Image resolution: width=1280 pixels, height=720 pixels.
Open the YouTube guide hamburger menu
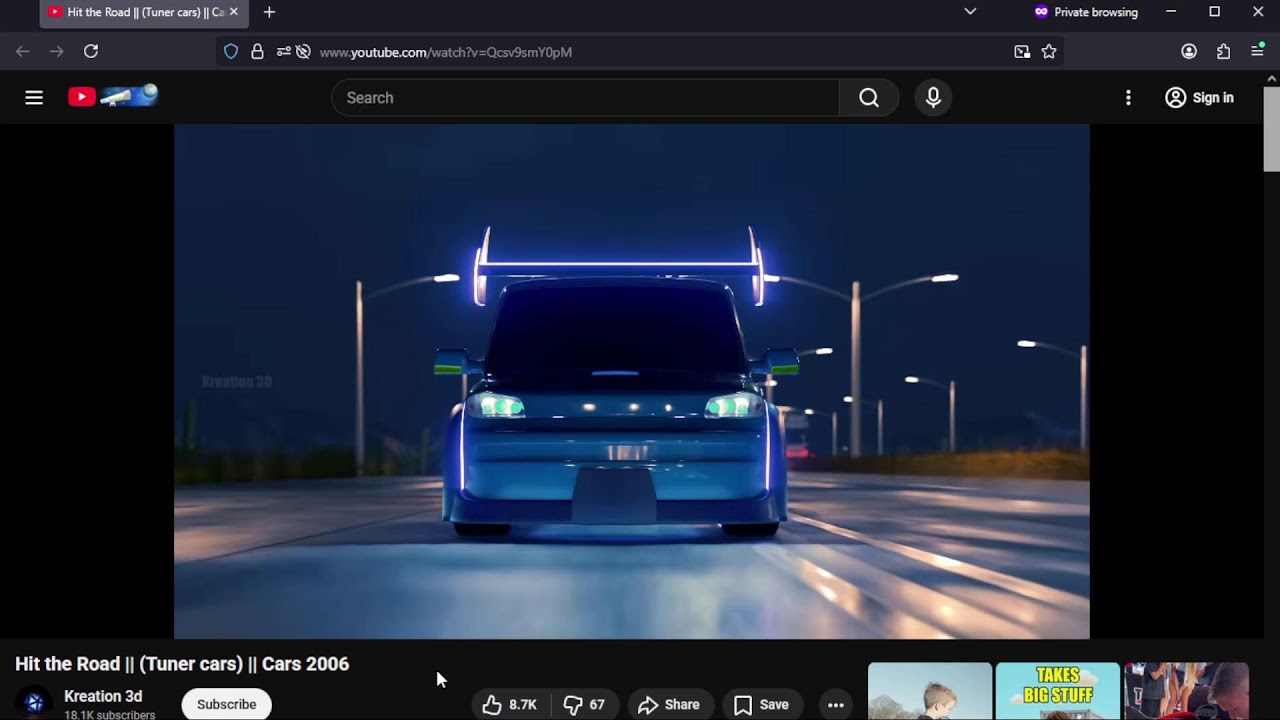point(34,97)
